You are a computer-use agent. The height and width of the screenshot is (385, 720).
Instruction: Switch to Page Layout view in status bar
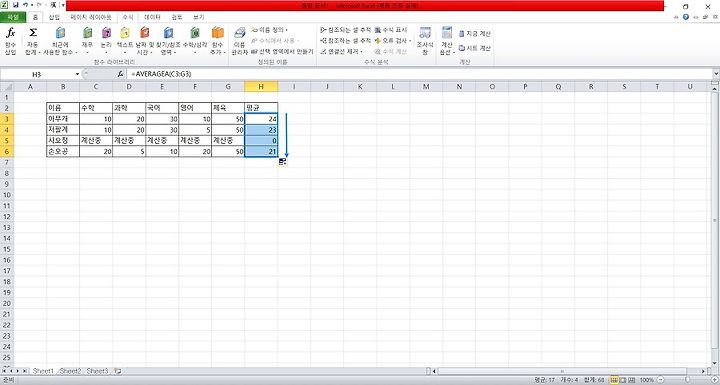point(624,380)
